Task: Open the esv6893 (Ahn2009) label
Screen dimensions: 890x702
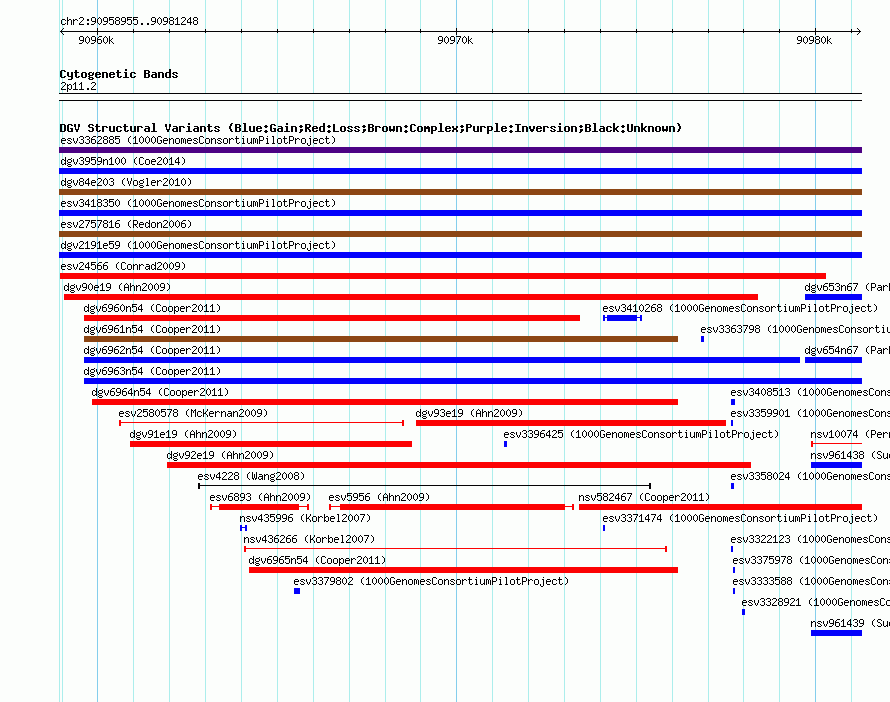Action: coord(261,497)
